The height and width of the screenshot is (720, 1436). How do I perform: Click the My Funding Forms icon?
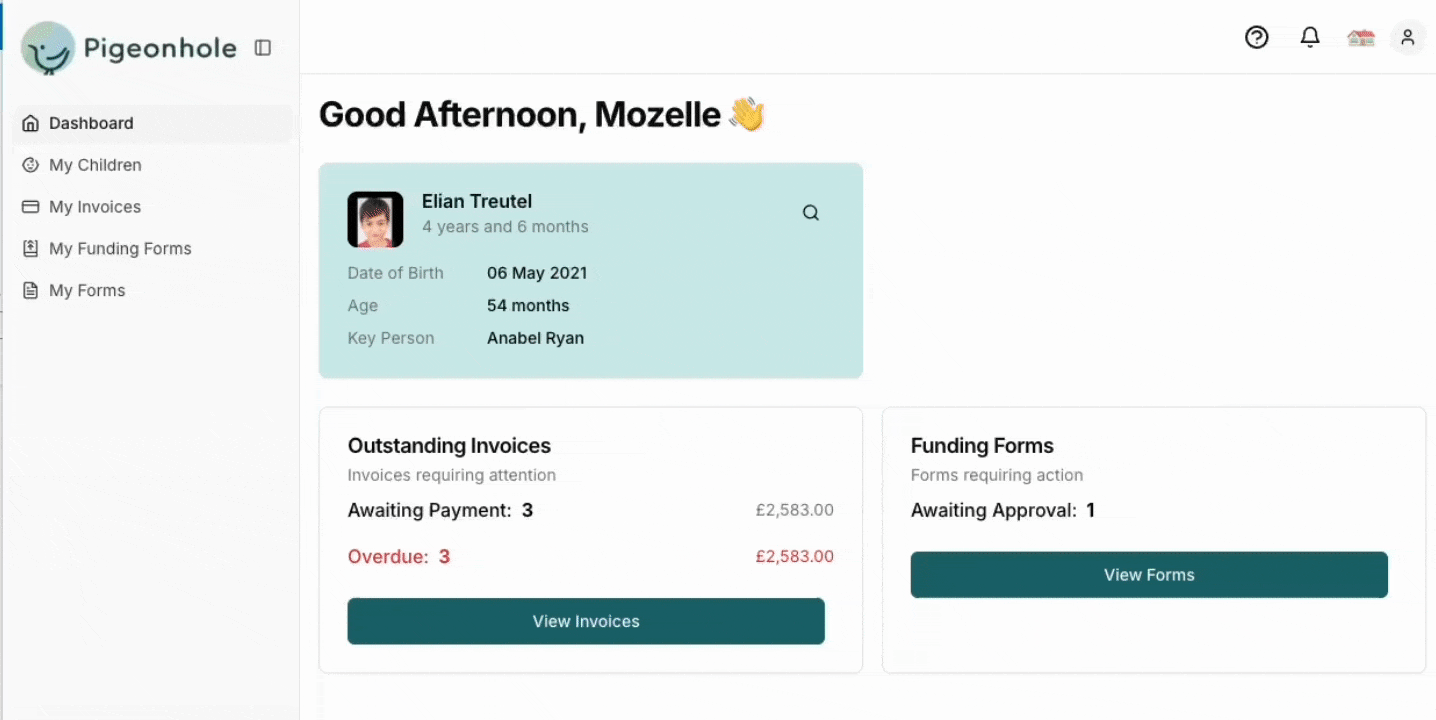click(x=31, y=249)
